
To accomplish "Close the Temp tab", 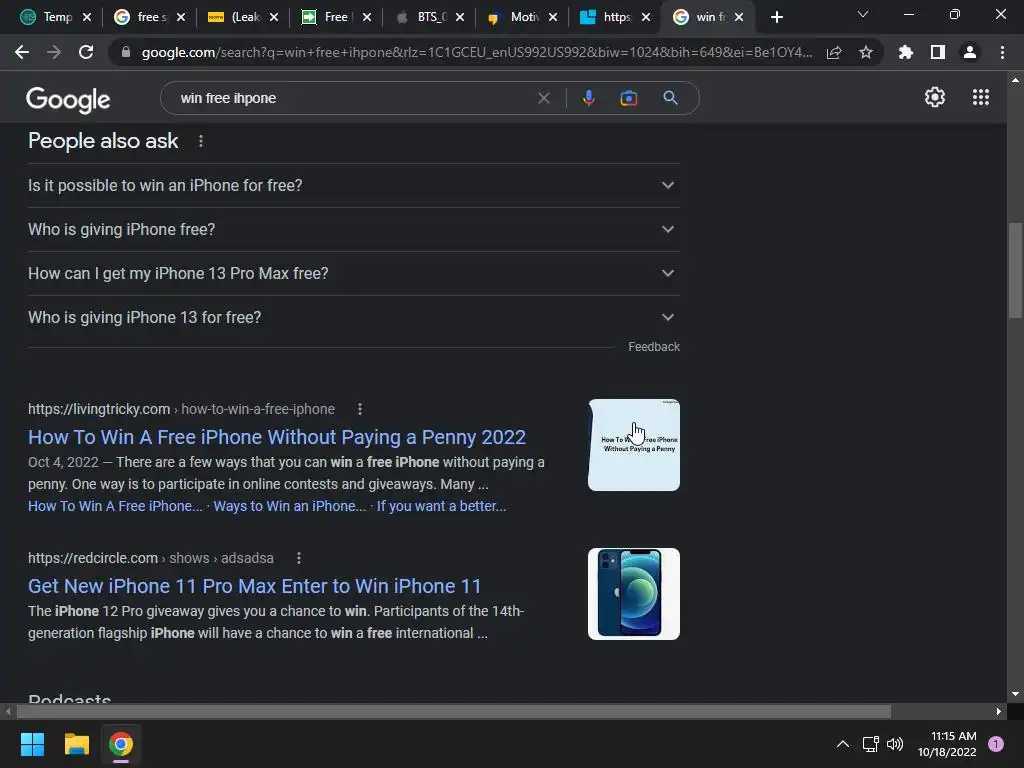I will click(x=87, y=17).
